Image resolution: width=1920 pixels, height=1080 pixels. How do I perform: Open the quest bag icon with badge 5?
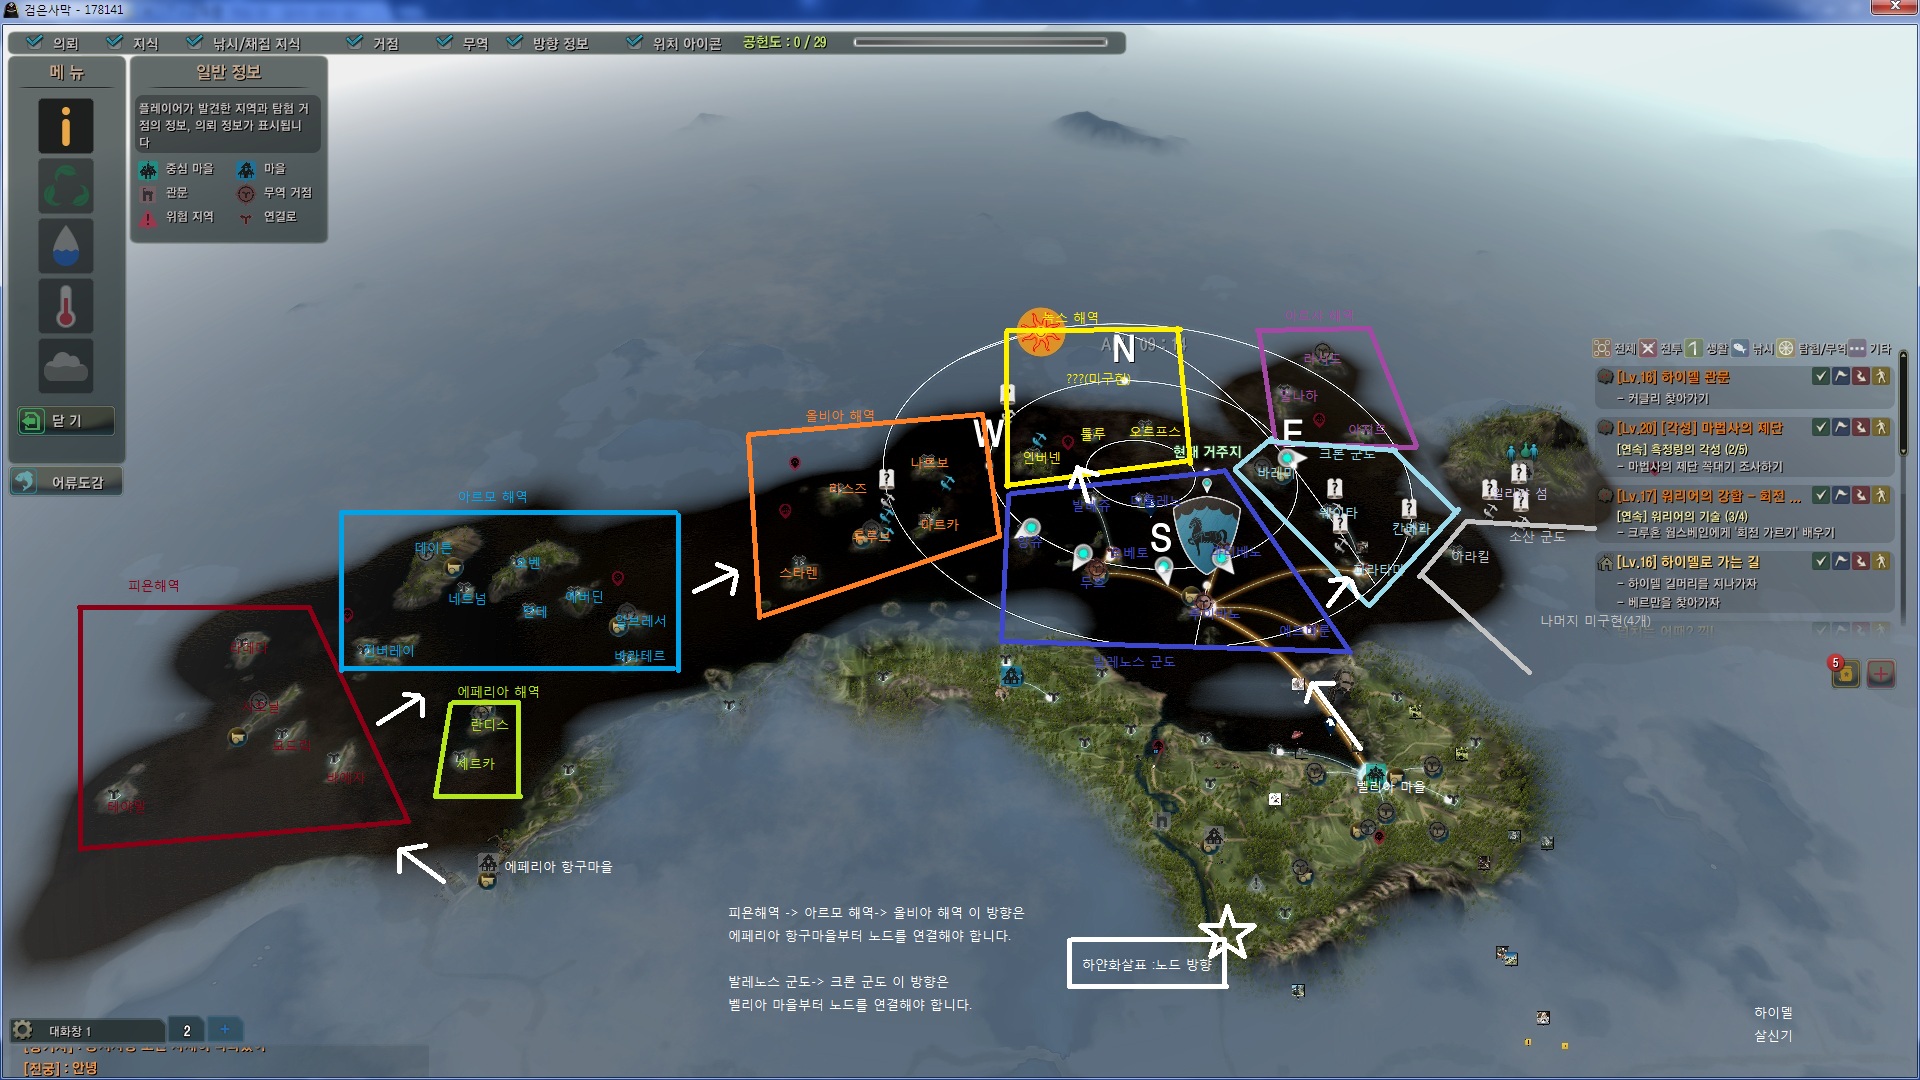pyautogui.click(x=1845, y=674)
